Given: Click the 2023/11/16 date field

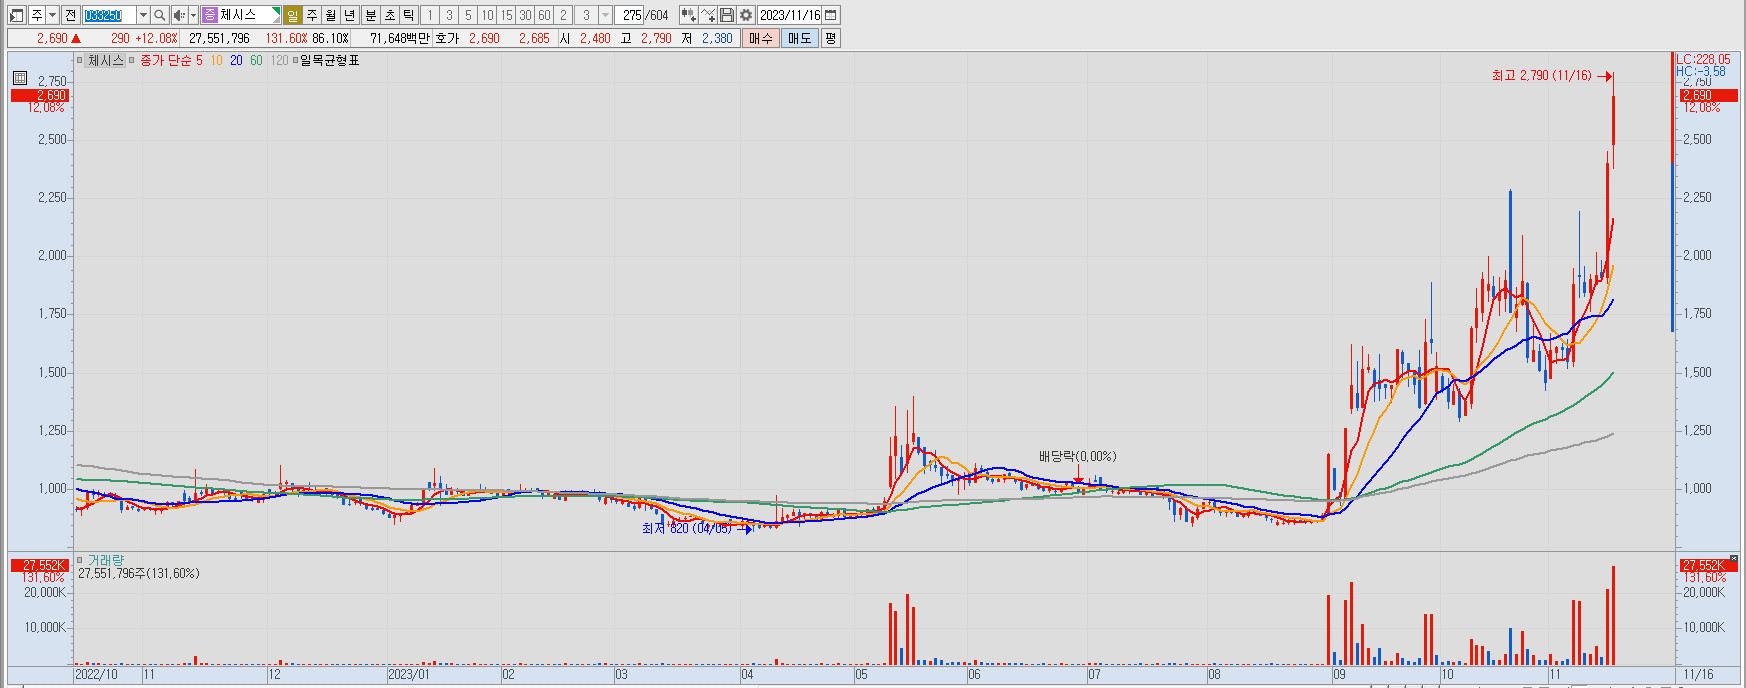Looking at the screenshot, I should (789, 15).
